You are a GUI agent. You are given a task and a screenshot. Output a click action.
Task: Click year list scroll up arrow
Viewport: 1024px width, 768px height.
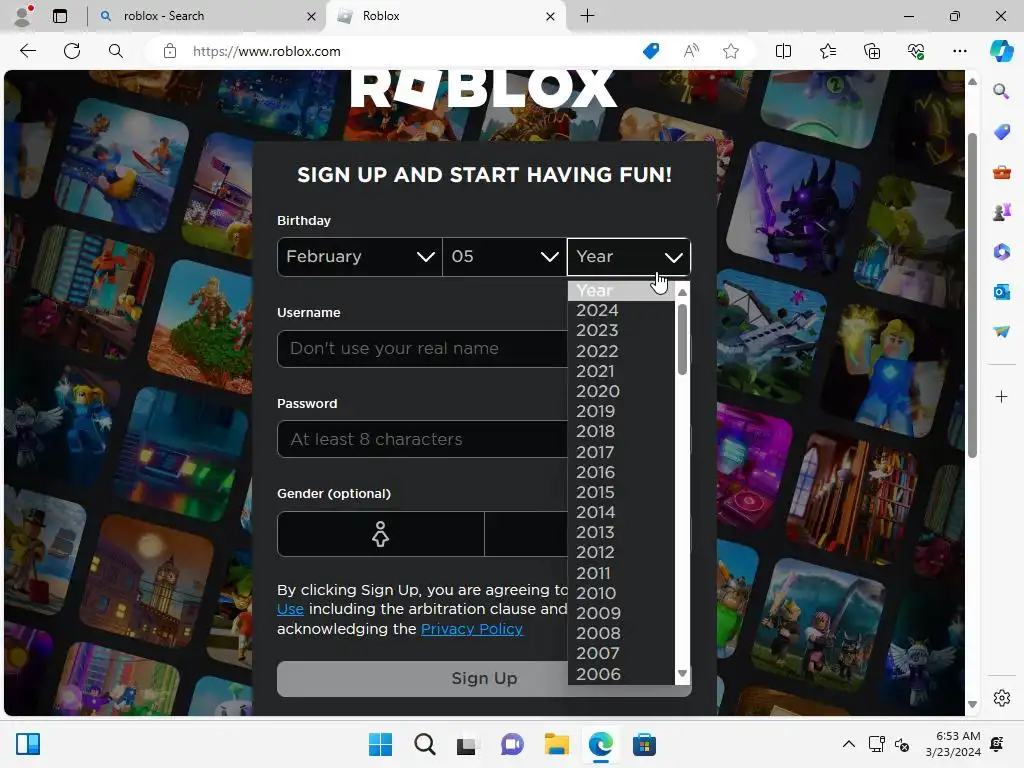coord(682,292)
